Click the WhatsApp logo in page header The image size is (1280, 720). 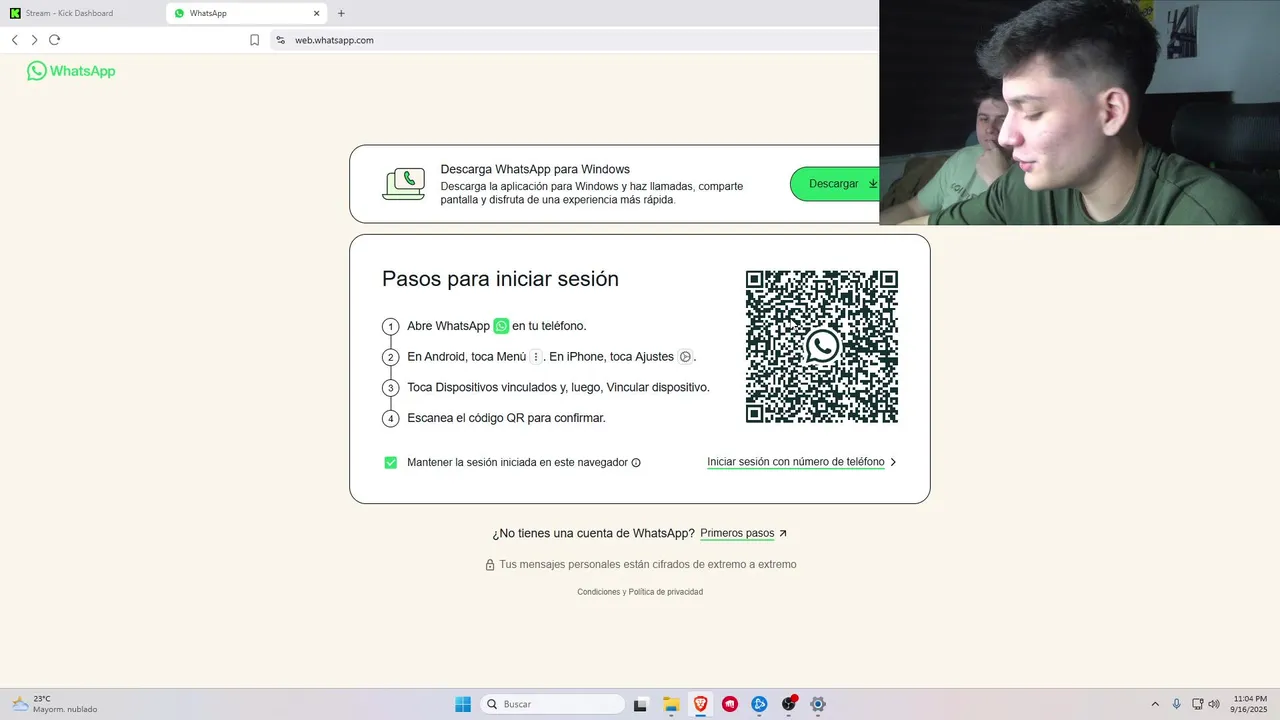tap(71, 71)
